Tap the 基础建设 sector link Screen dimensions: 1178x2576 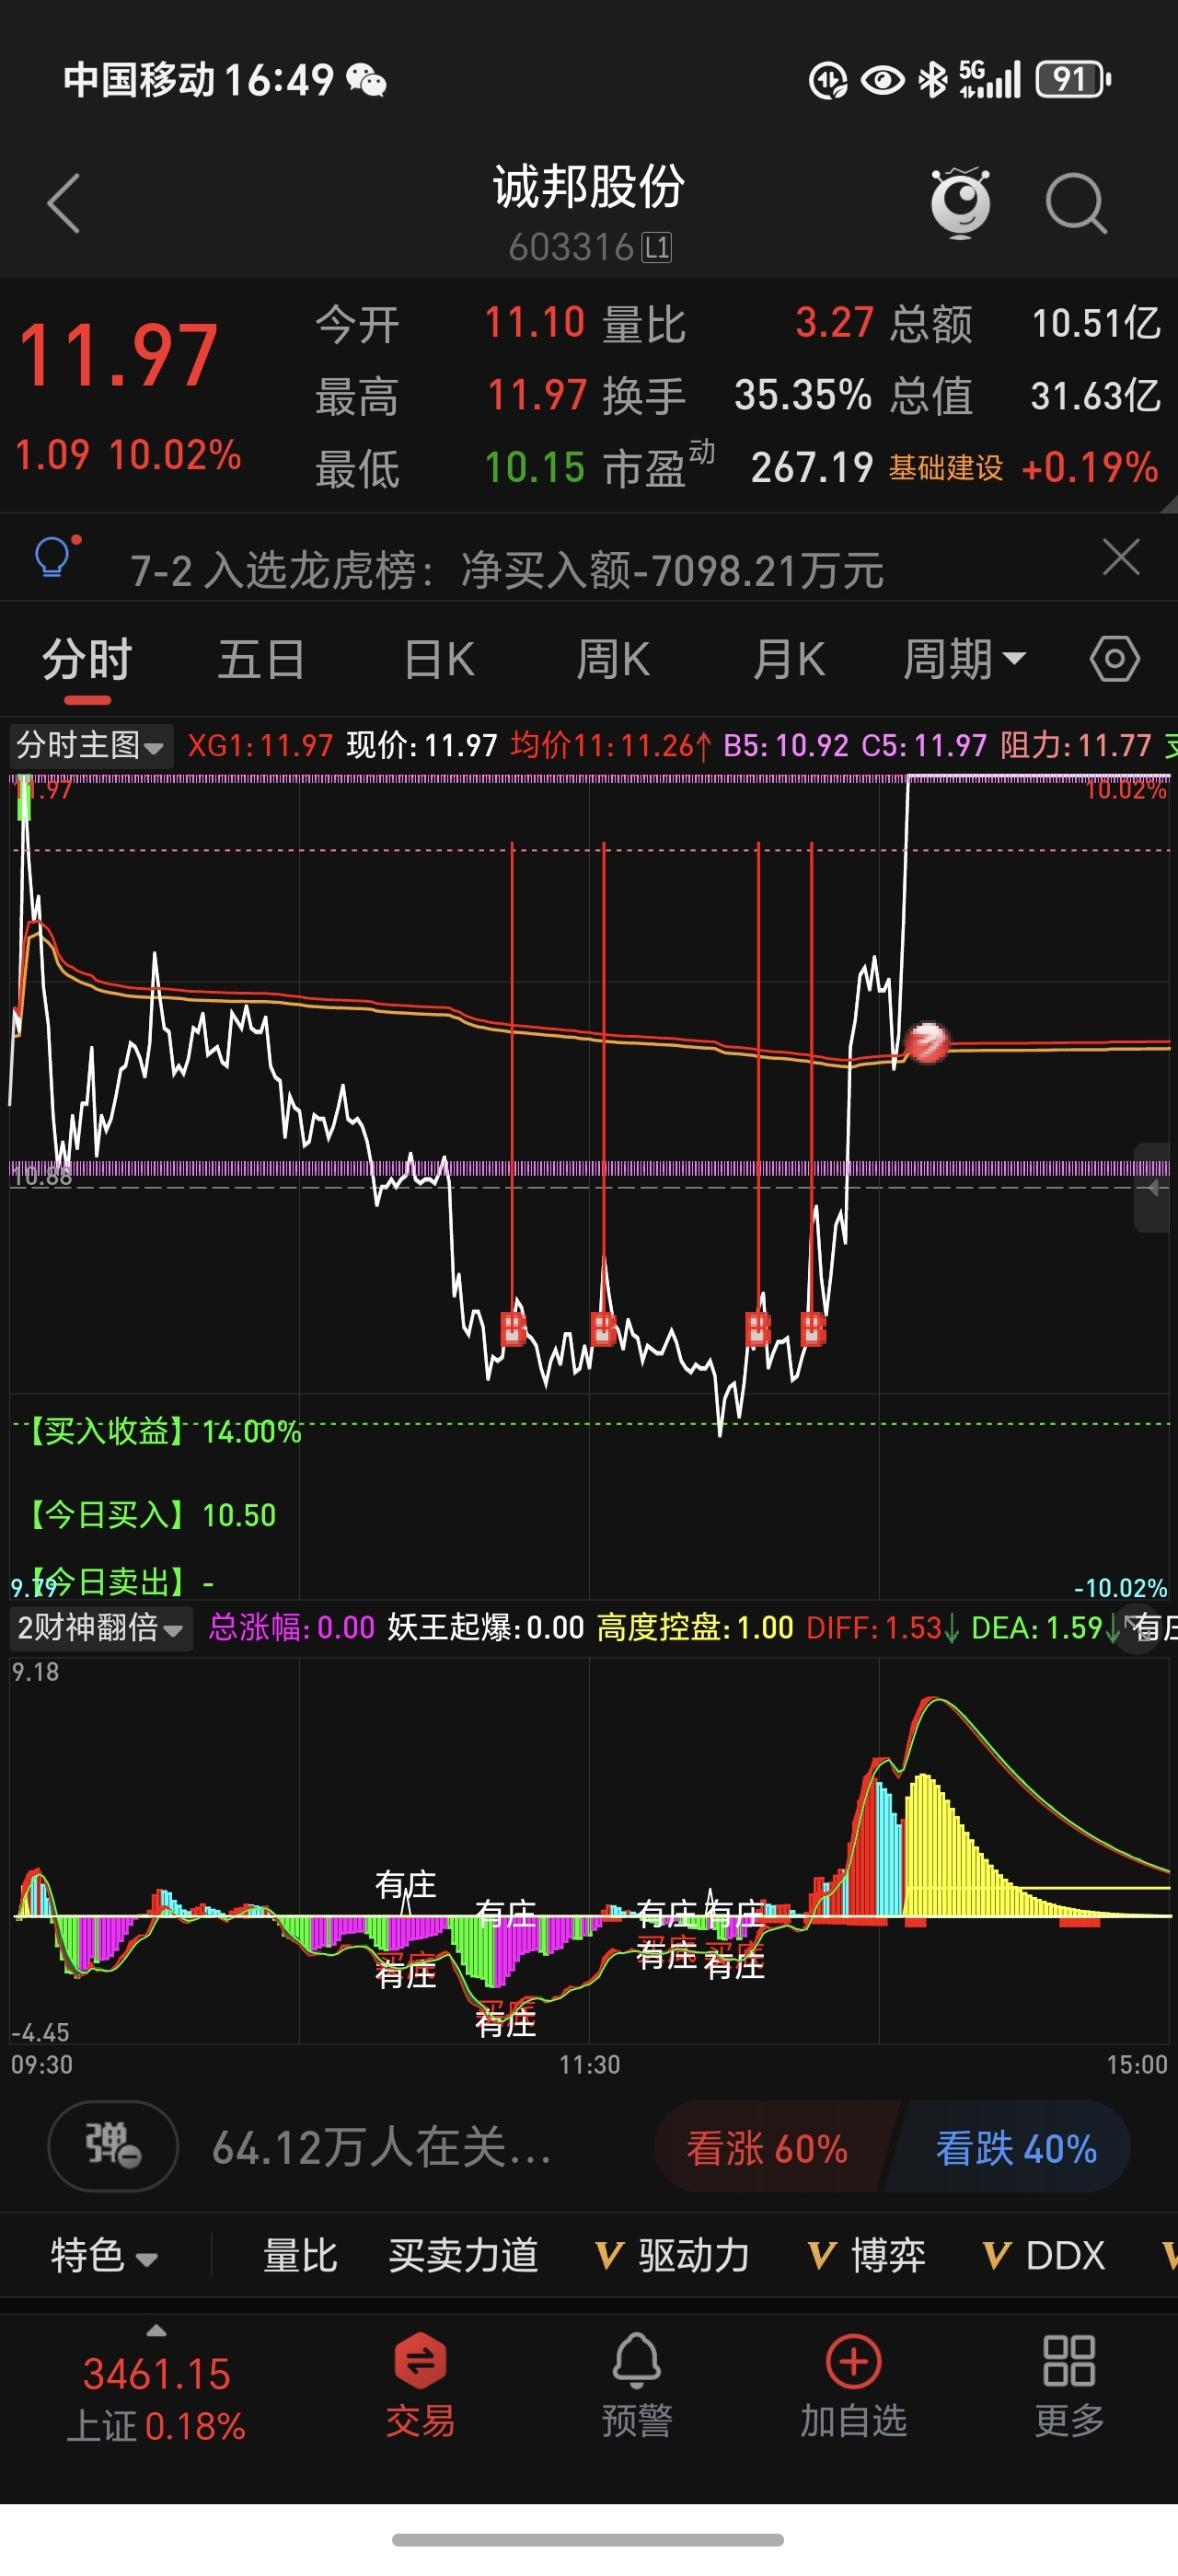tap(946, 468)
